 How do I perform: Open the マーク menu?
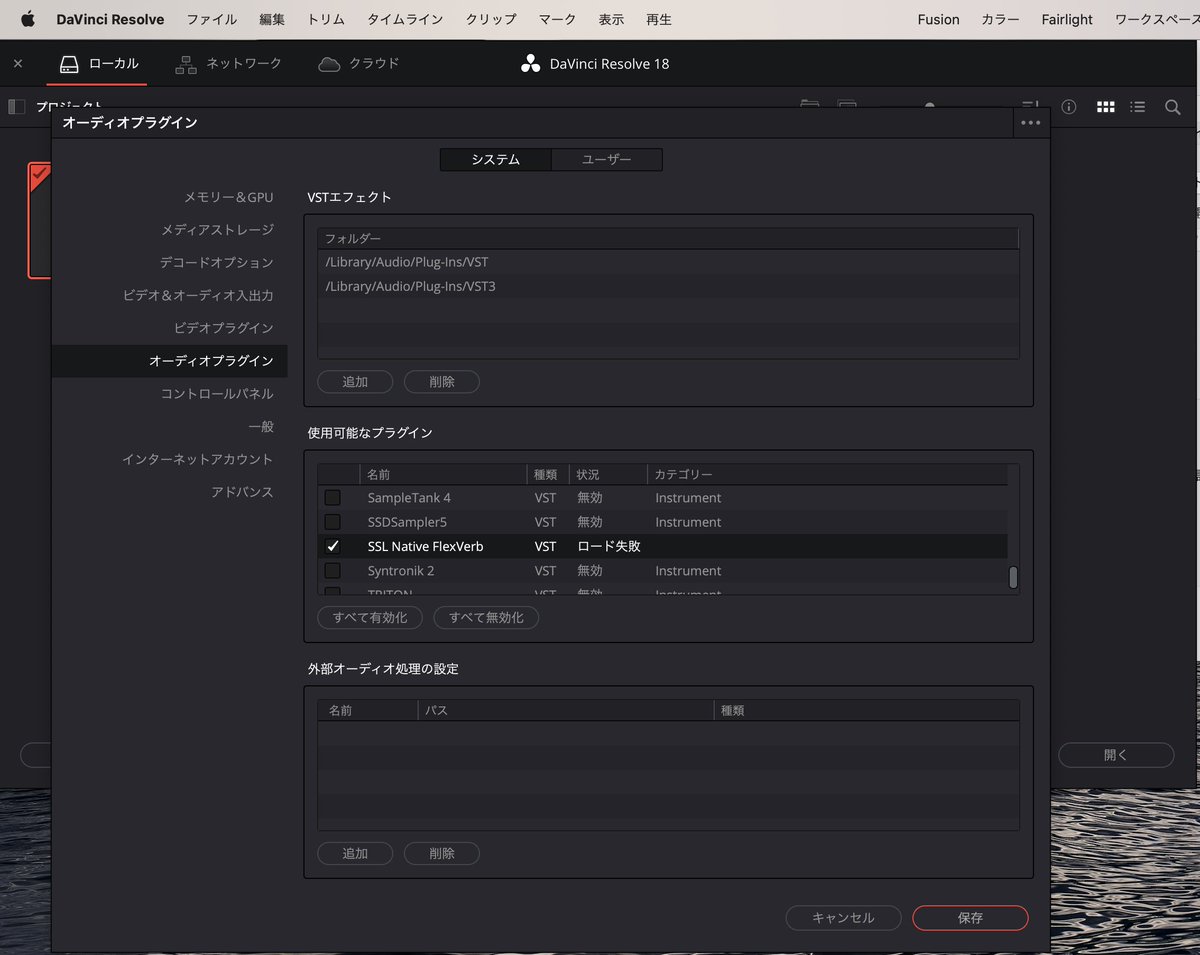557,19
